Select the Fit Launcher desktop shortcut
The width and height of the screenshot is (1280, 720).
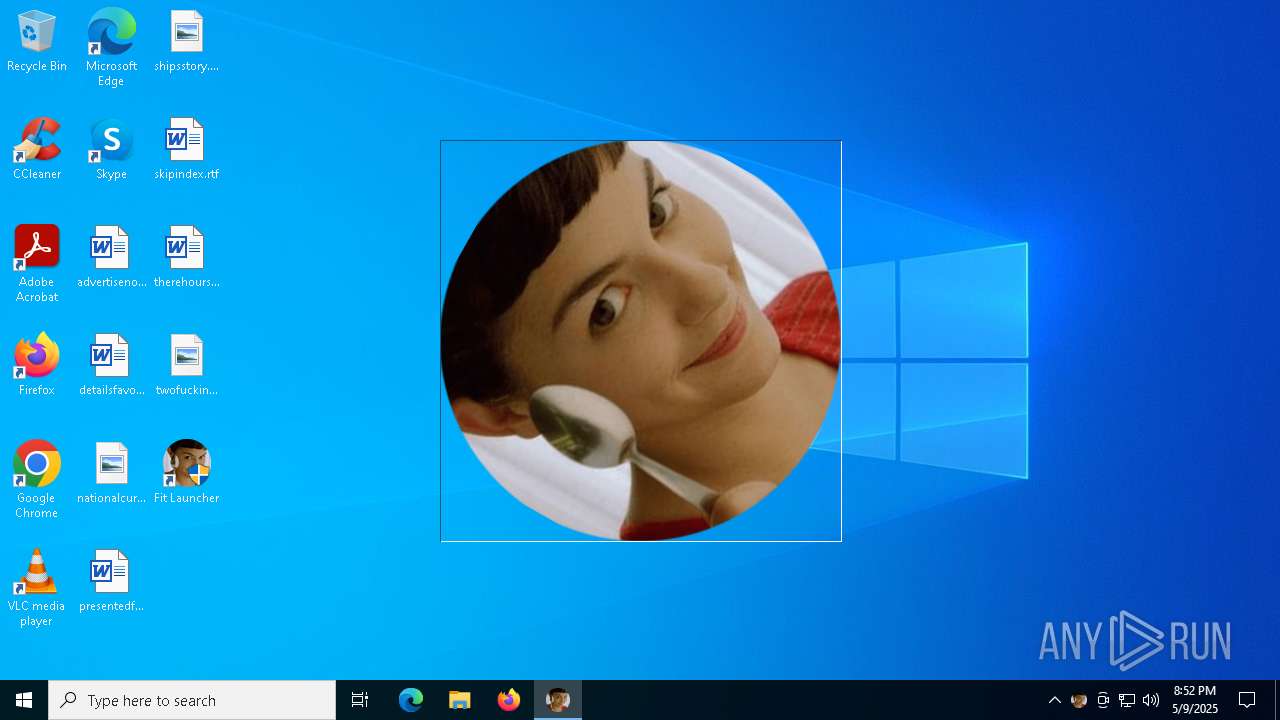coord(186,474)
